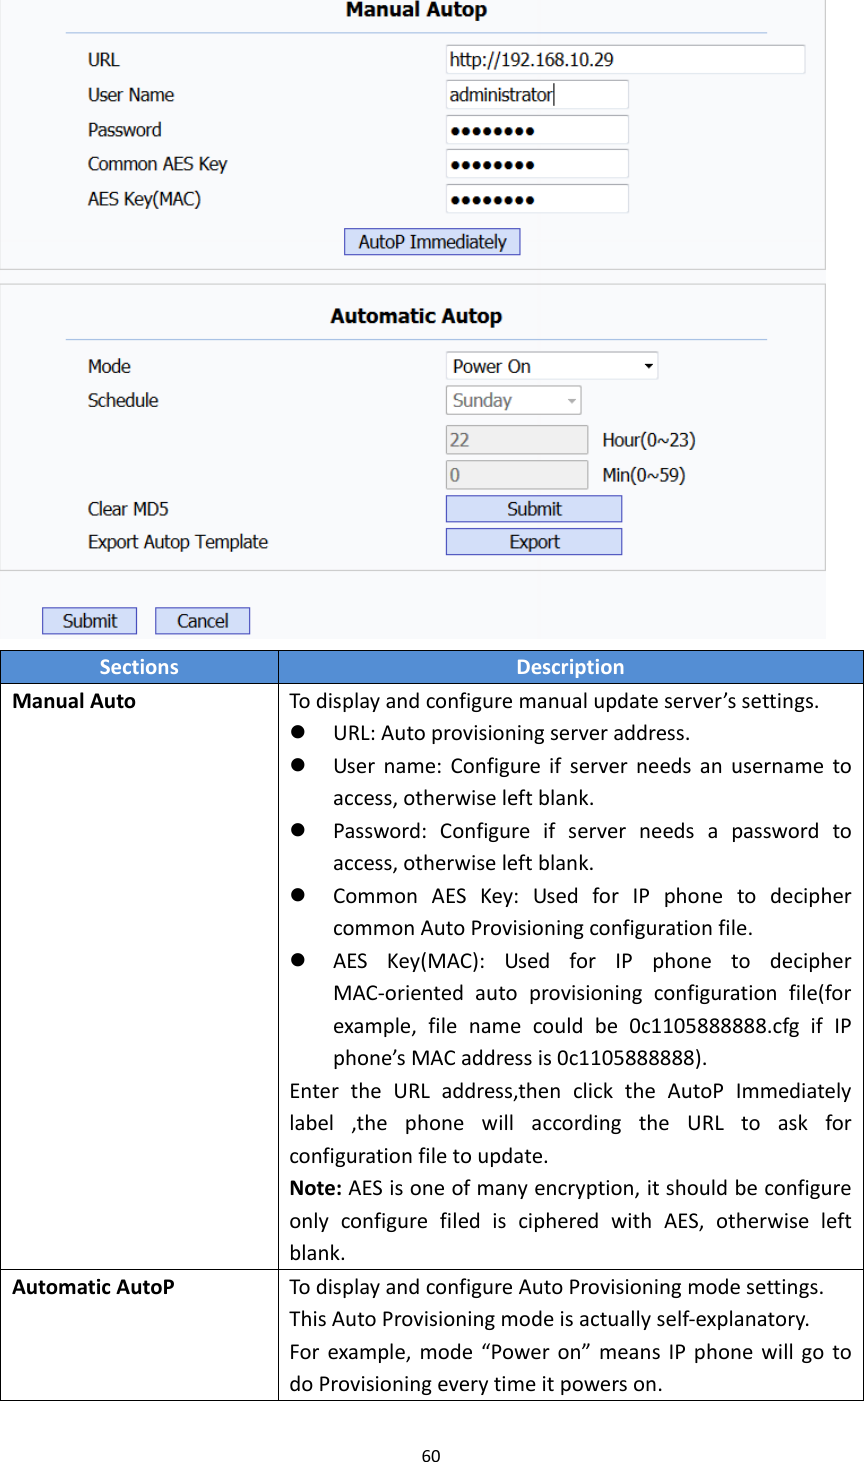Click inside the Password field

coord(536,129)
